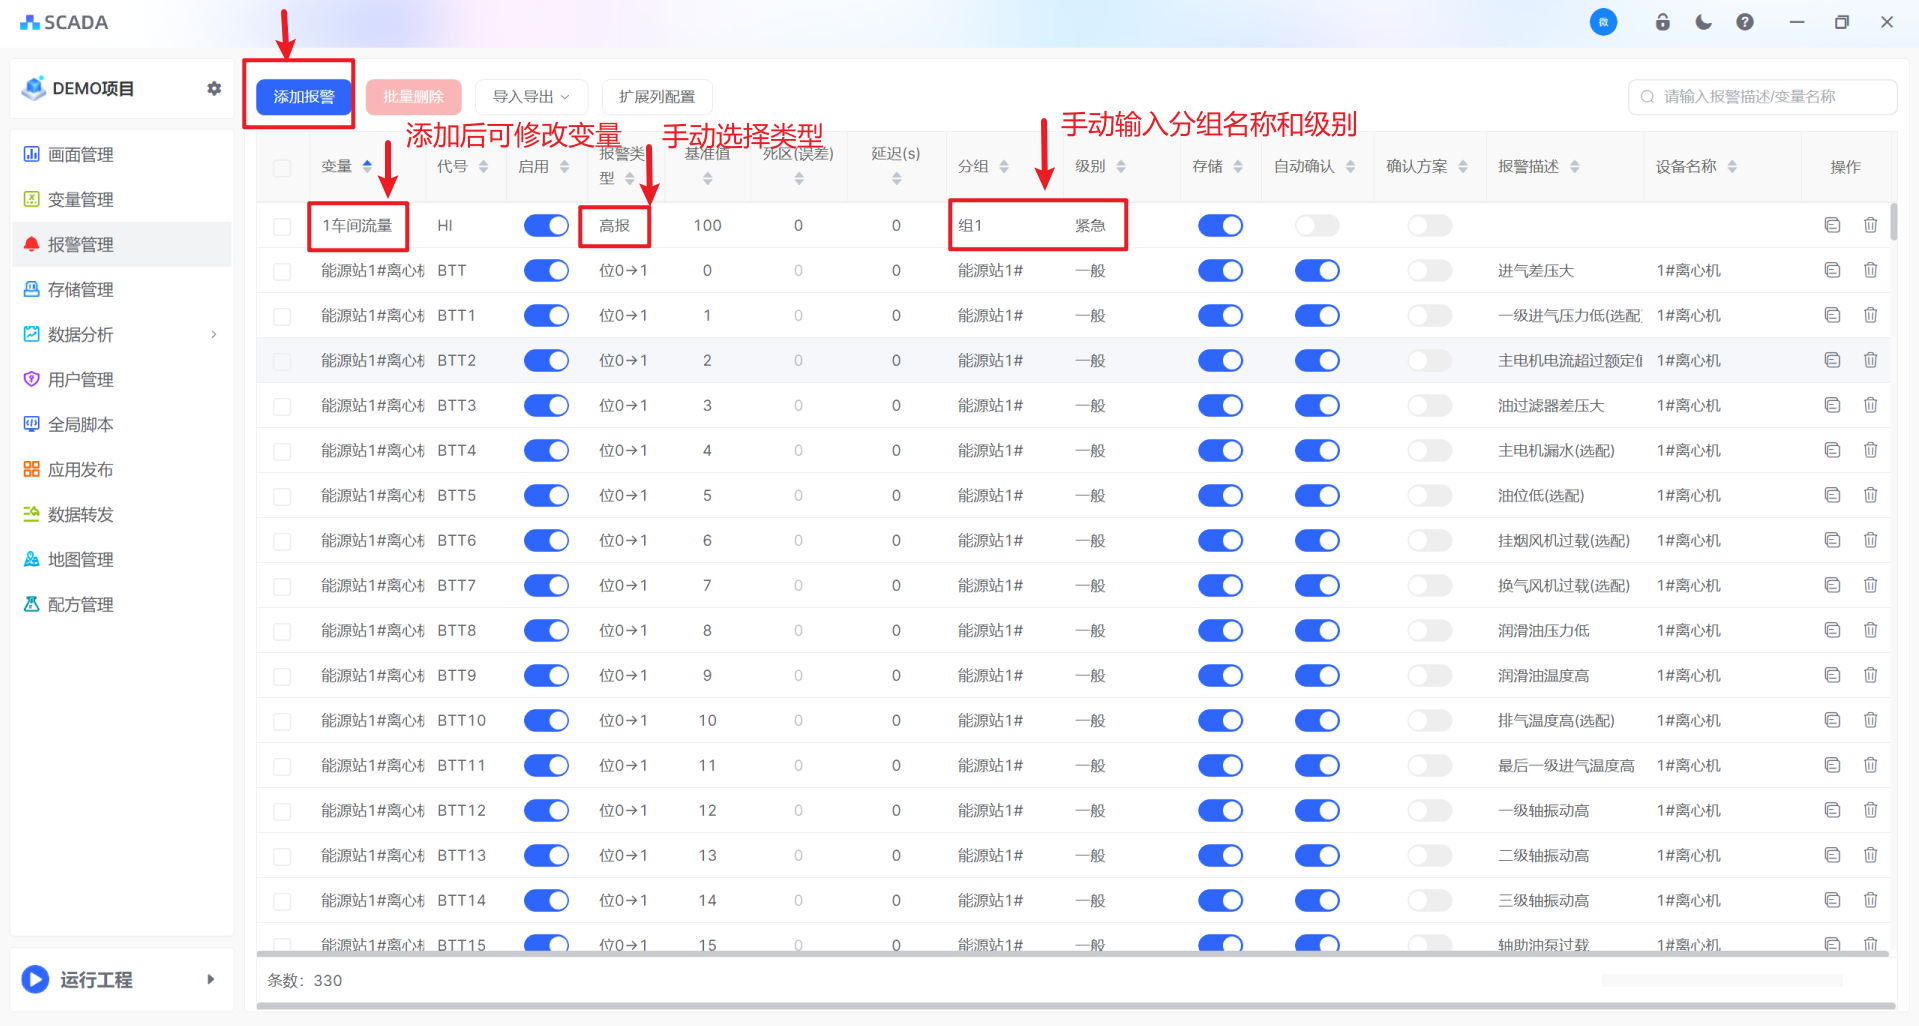Image resolution: width=1919 pixels, height=1026 pixels.
Task: Disable the 启用 toggle for BTT2 row
Action: [x=546, y=360]
